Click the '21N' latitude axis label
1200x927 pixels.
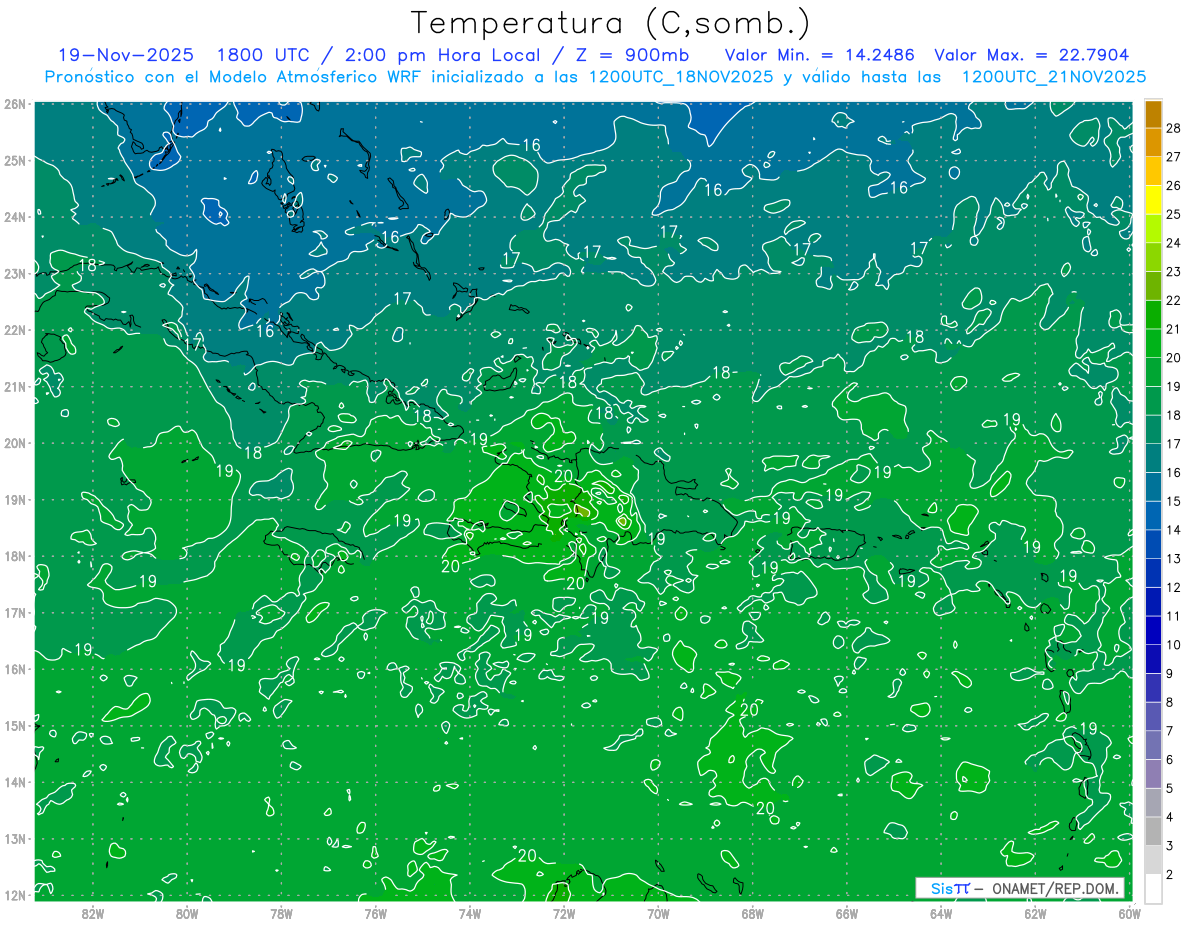[x=14, y=386]
